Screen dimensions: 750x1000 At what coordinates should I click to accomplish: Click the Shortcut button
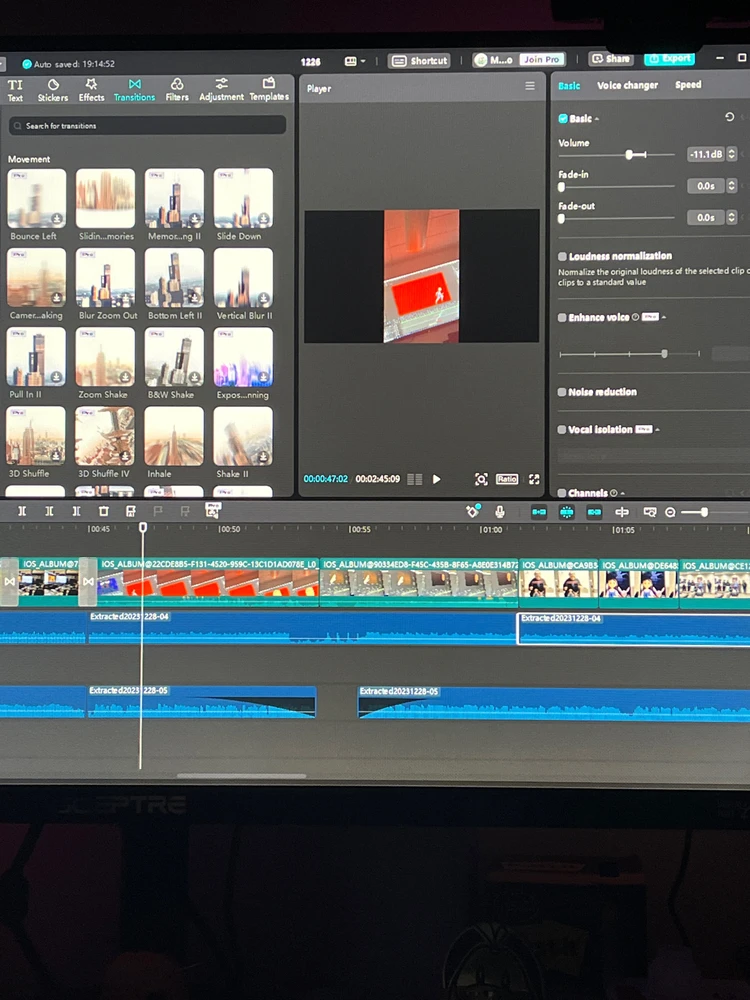click(x=420, y=61)
